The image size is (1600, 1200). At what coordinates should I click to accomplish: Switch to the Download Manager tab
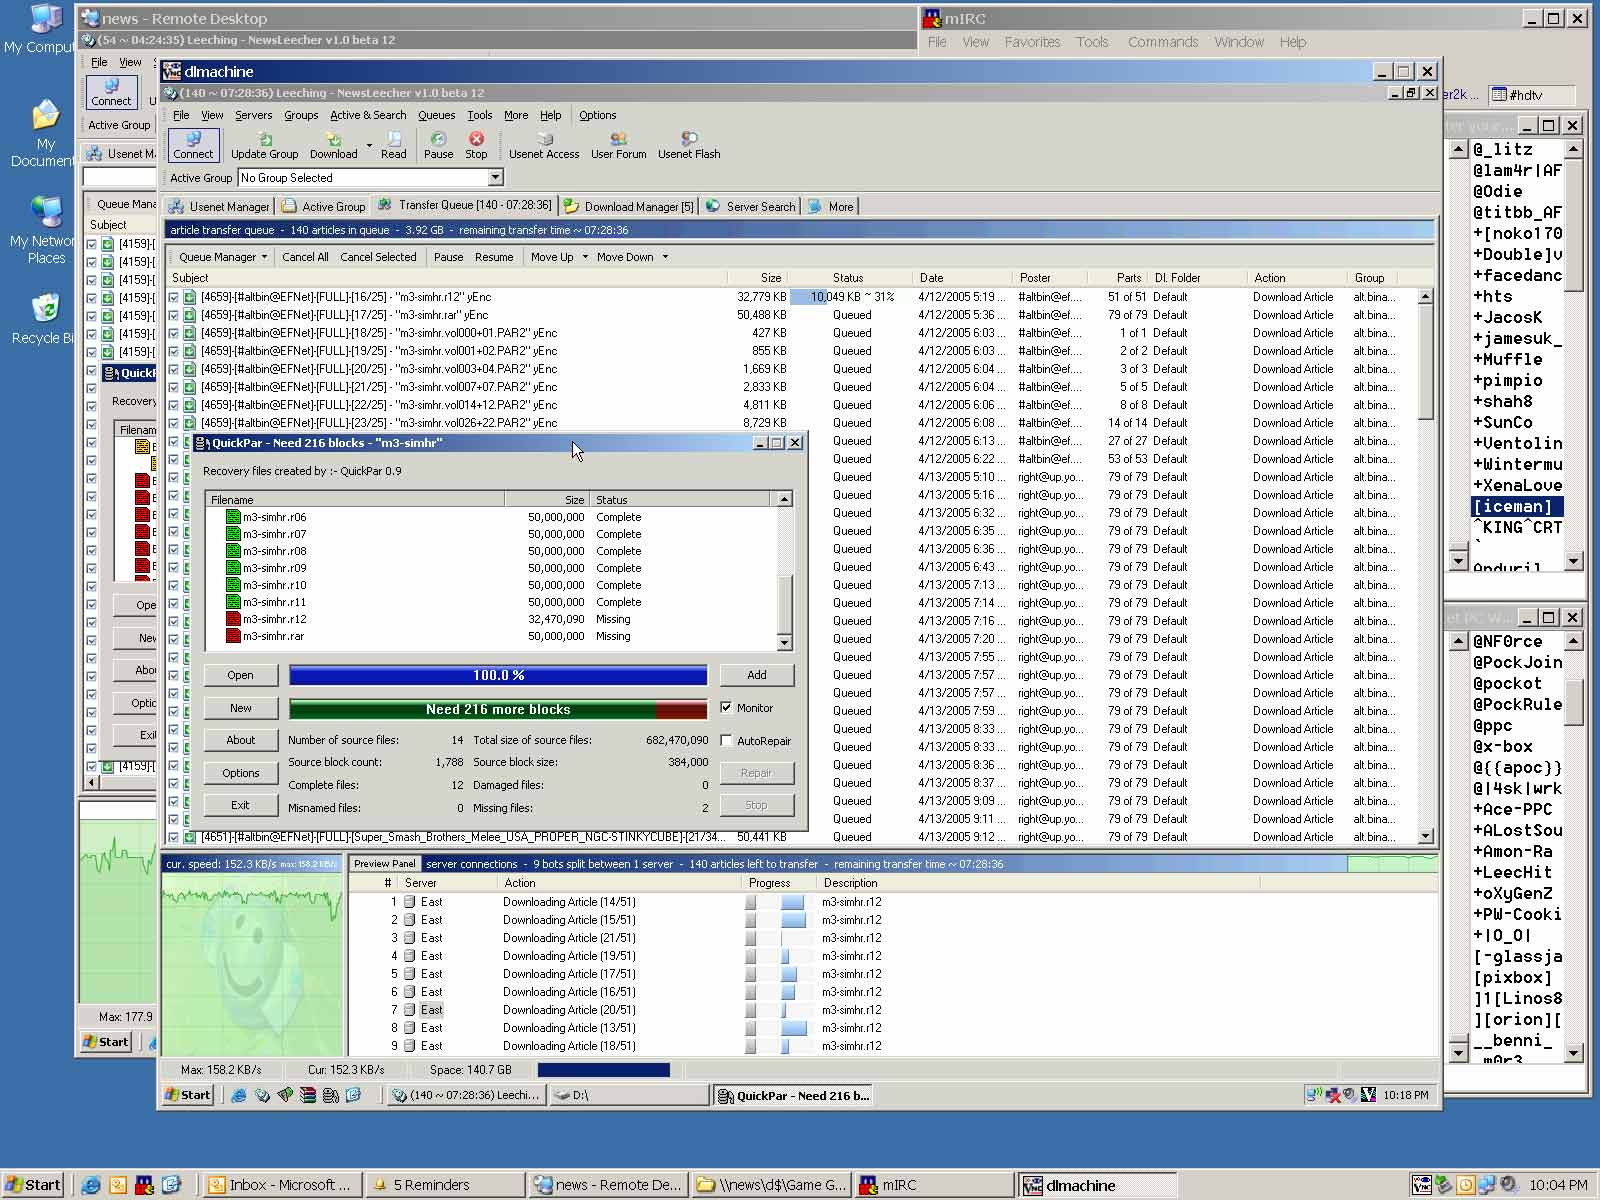coord(629,207)
